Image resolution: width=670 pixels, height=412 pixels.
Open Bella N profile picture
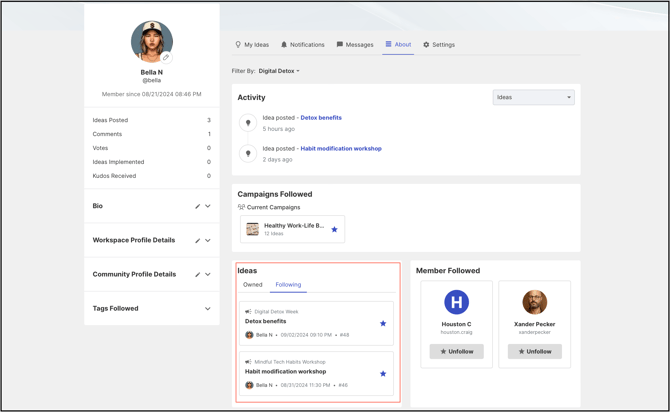[x=152, y=41]
